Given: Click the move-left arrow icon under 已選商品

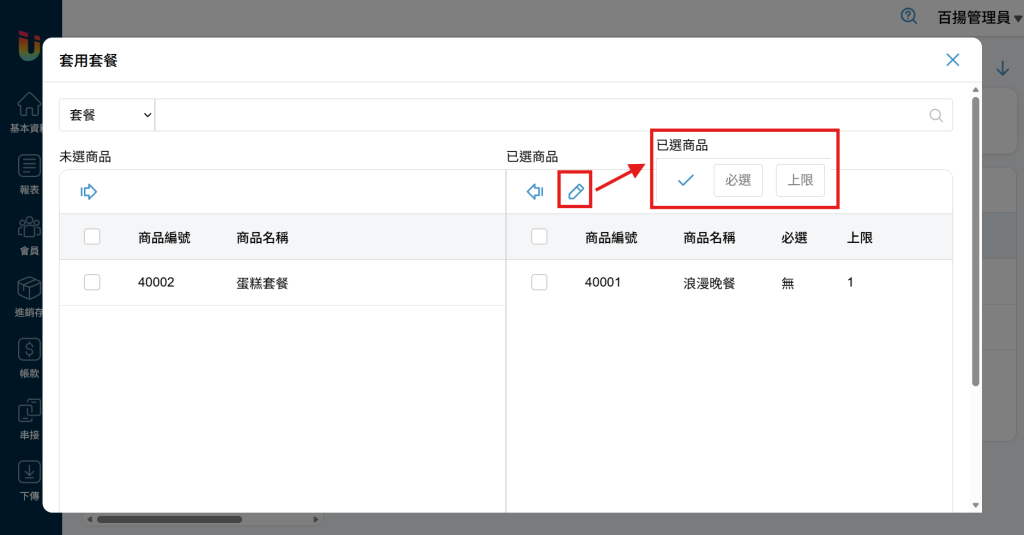Looking at the screenshot, I should point(535,191).
